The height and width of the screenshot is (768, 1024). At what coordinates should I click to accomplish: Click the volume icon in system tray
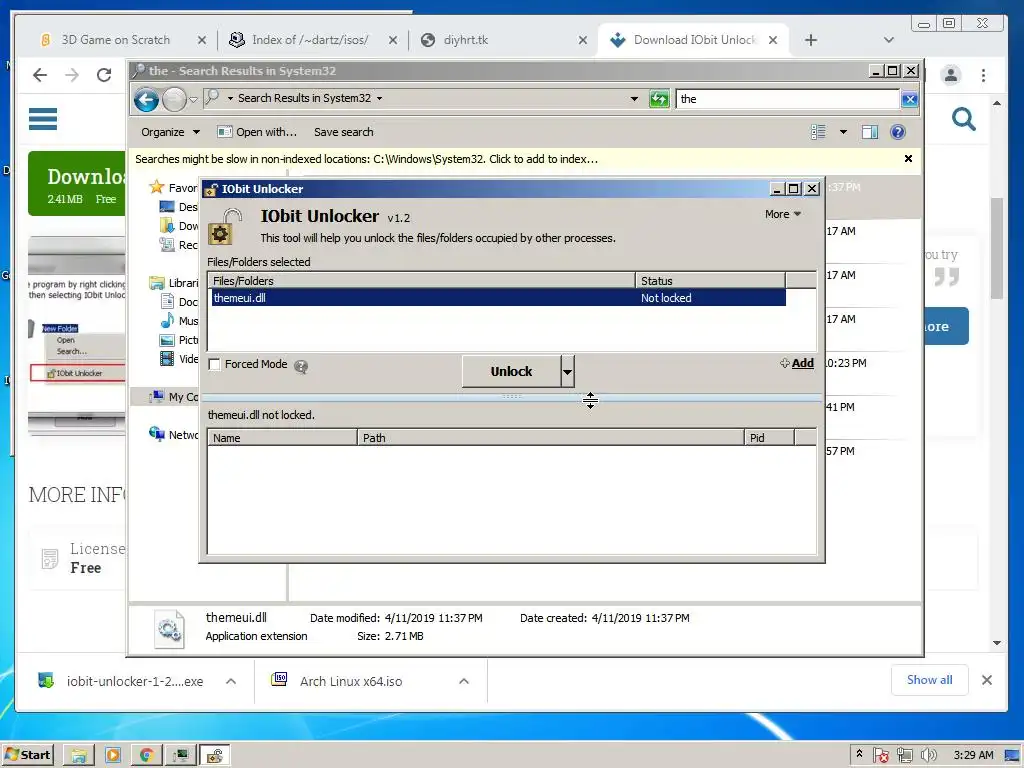coord(929,755)
